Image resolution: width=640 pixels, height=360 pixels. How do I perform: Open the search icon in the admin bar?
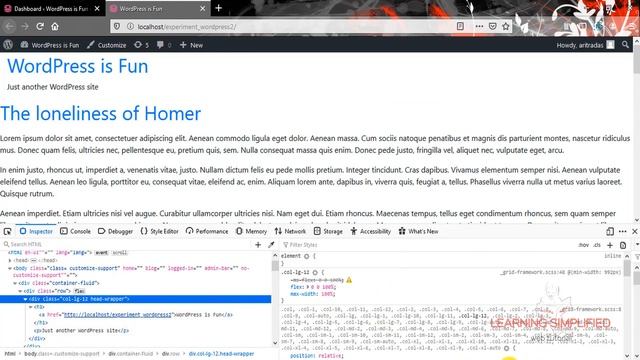coord(625,45)
